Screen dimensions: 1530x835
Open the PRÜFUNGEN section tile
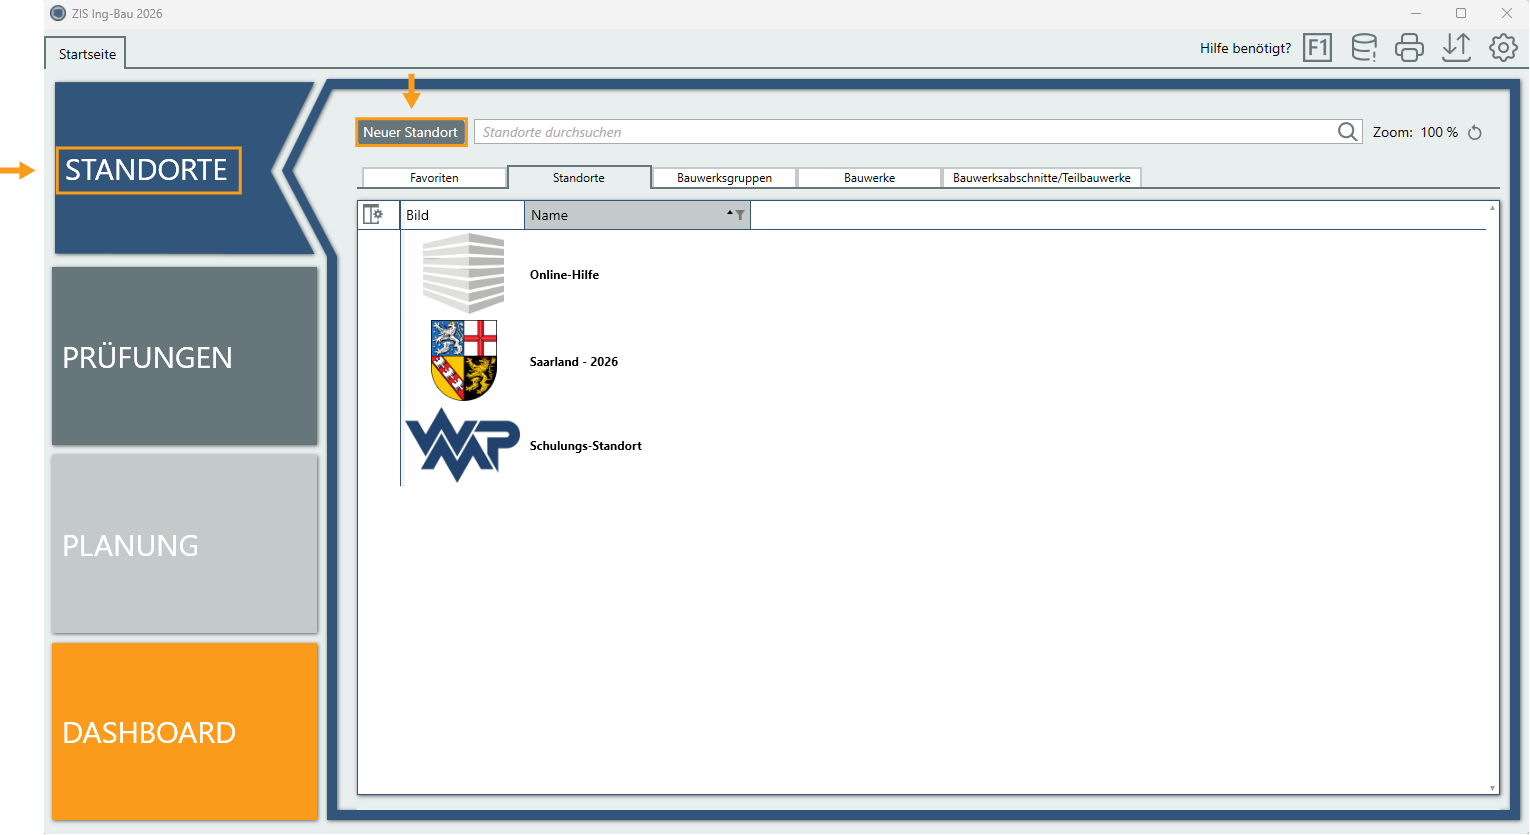(185, 356)
